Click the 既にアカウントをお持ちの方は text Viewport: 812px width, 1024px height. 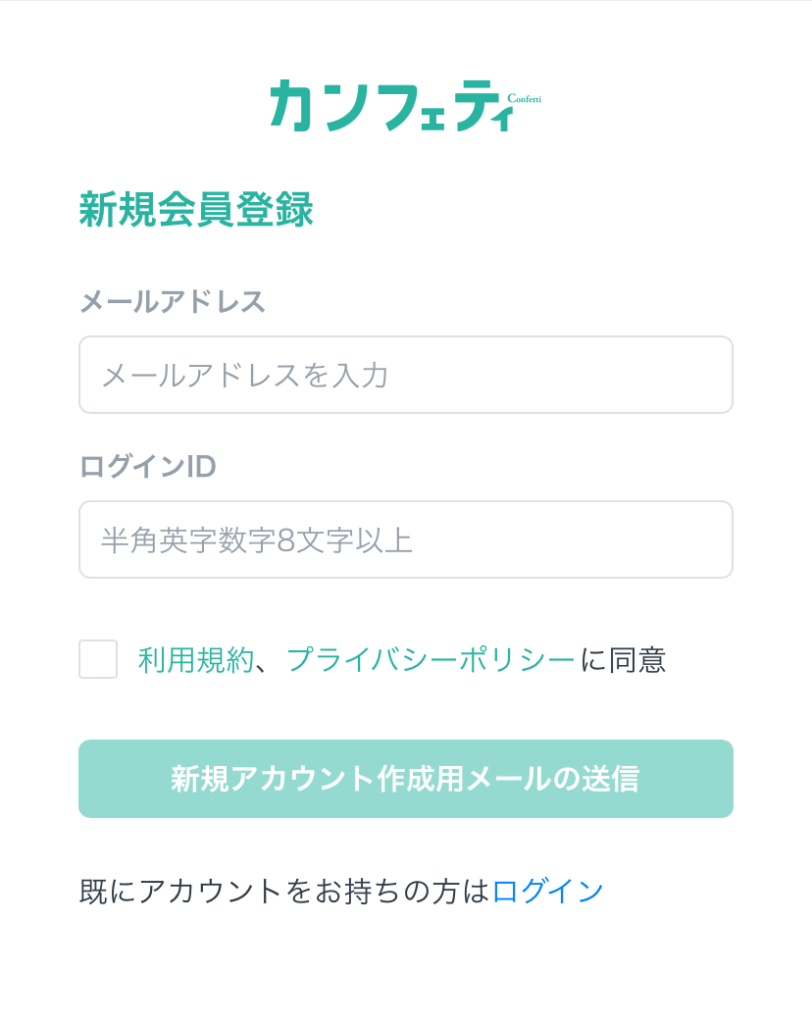(x=285, y=891)
